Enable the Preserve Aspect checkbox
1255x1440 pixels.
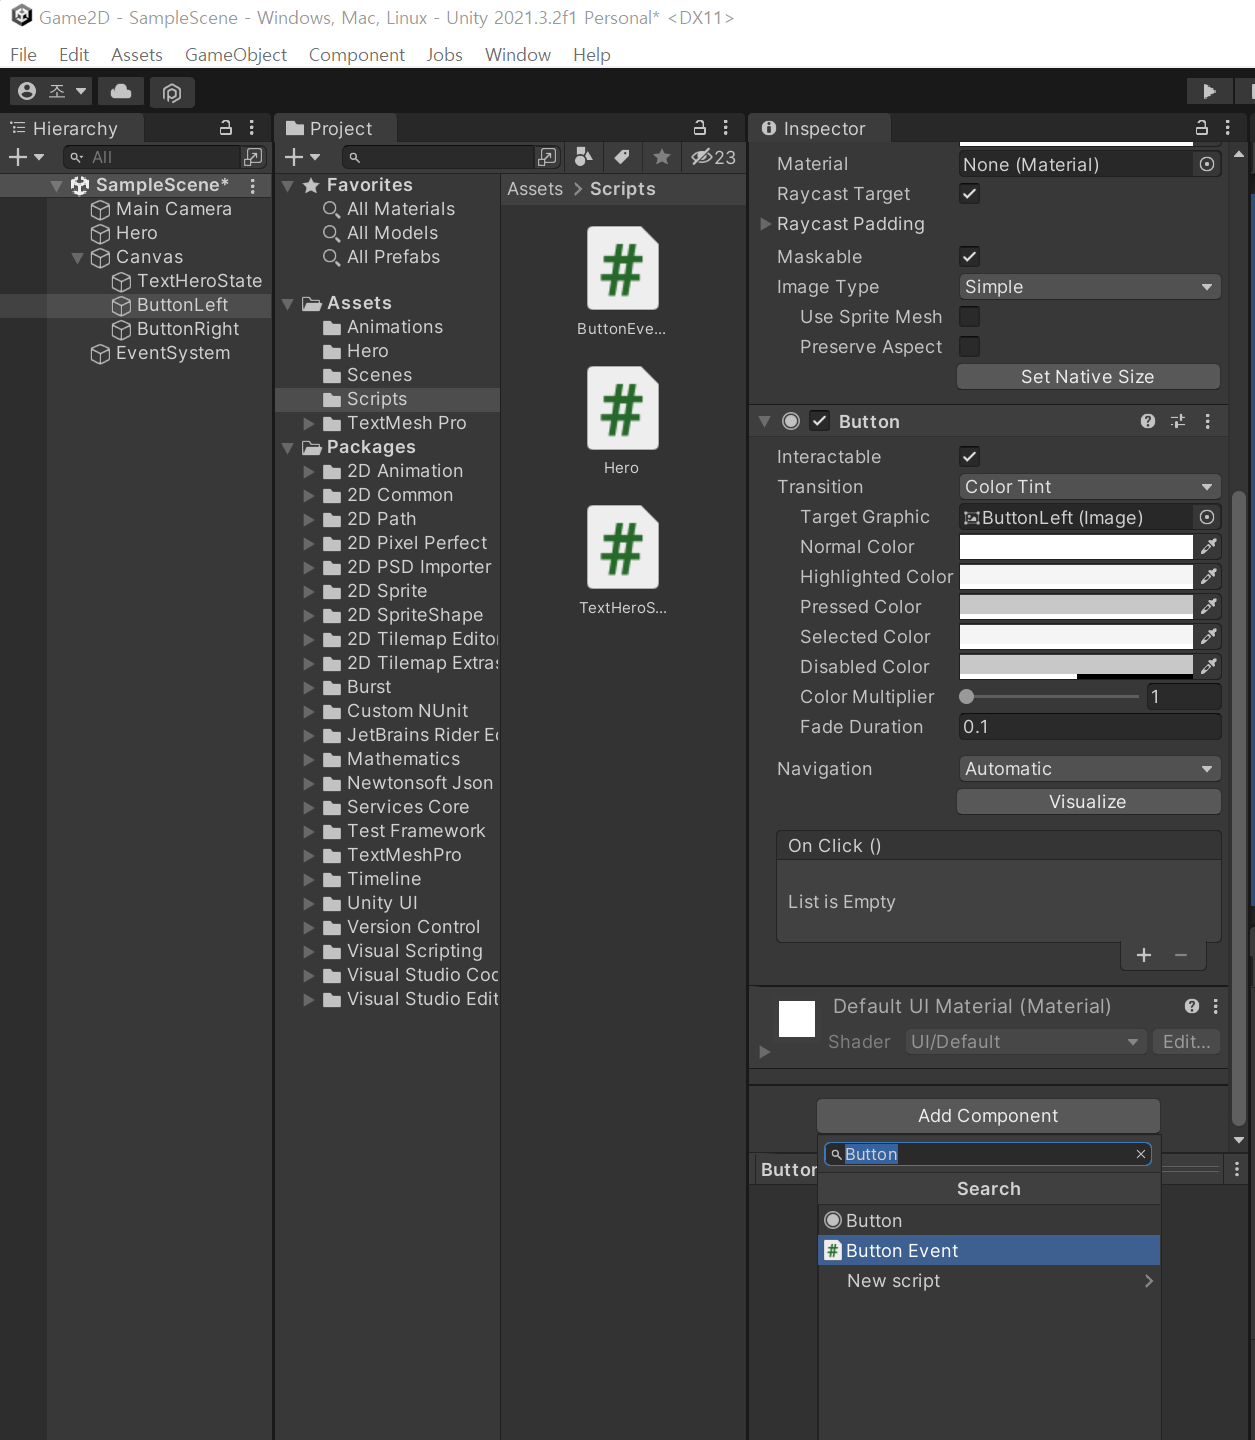[x=969, y=347]
